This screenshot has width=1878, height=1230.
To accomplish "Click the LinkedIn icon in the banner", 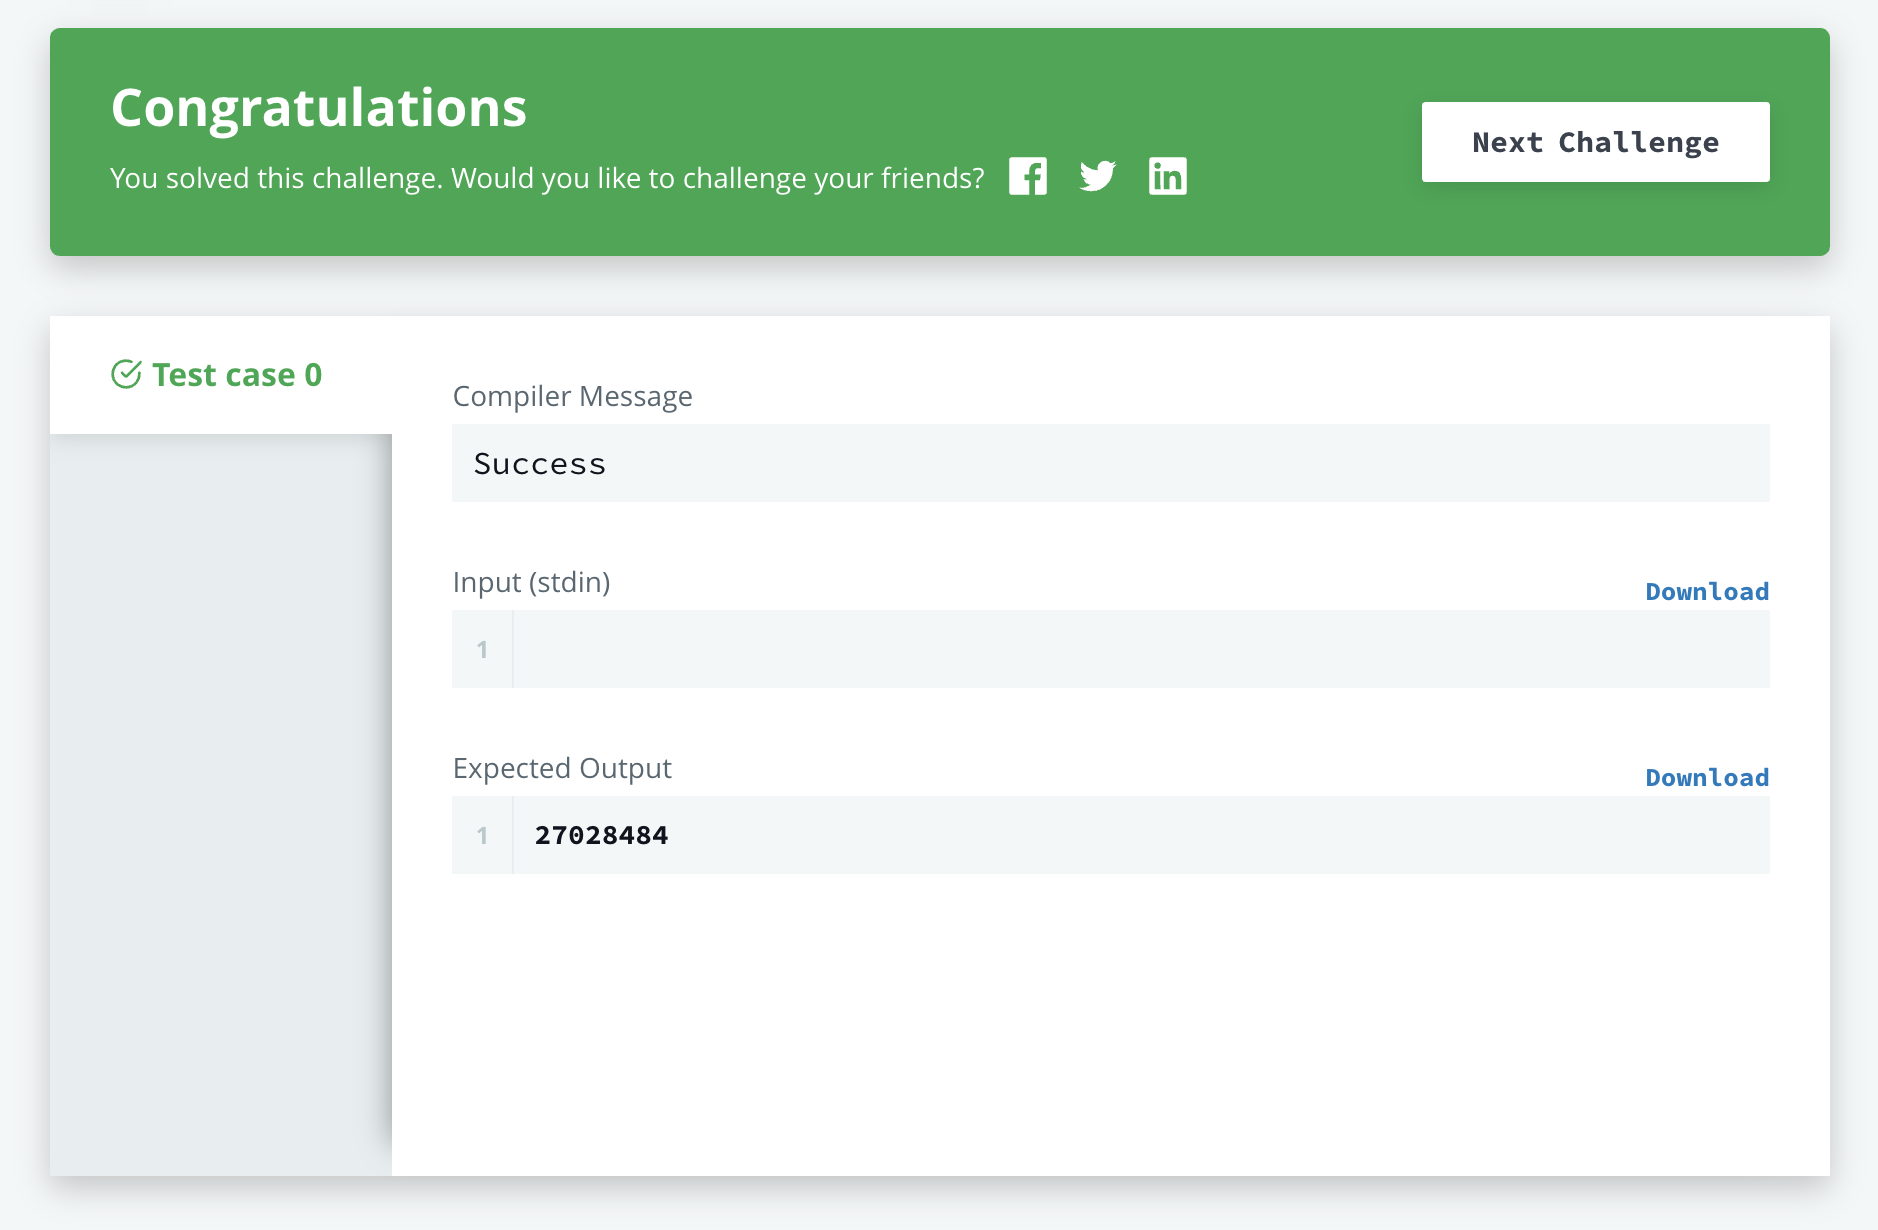I will [x=1167, y=176].
